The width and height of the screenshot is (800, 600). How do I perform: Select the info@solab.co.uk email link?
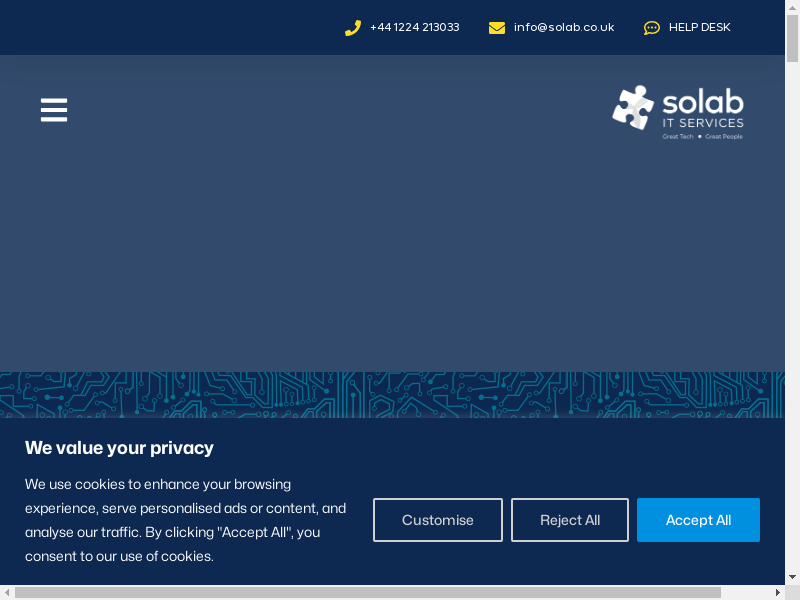564,28
